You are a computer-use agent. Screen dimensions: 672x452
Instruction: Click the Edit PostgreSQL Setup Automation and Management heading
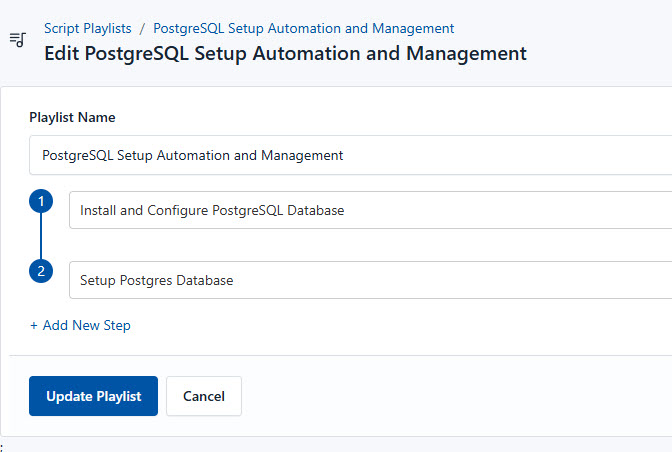tap(285, 54)
